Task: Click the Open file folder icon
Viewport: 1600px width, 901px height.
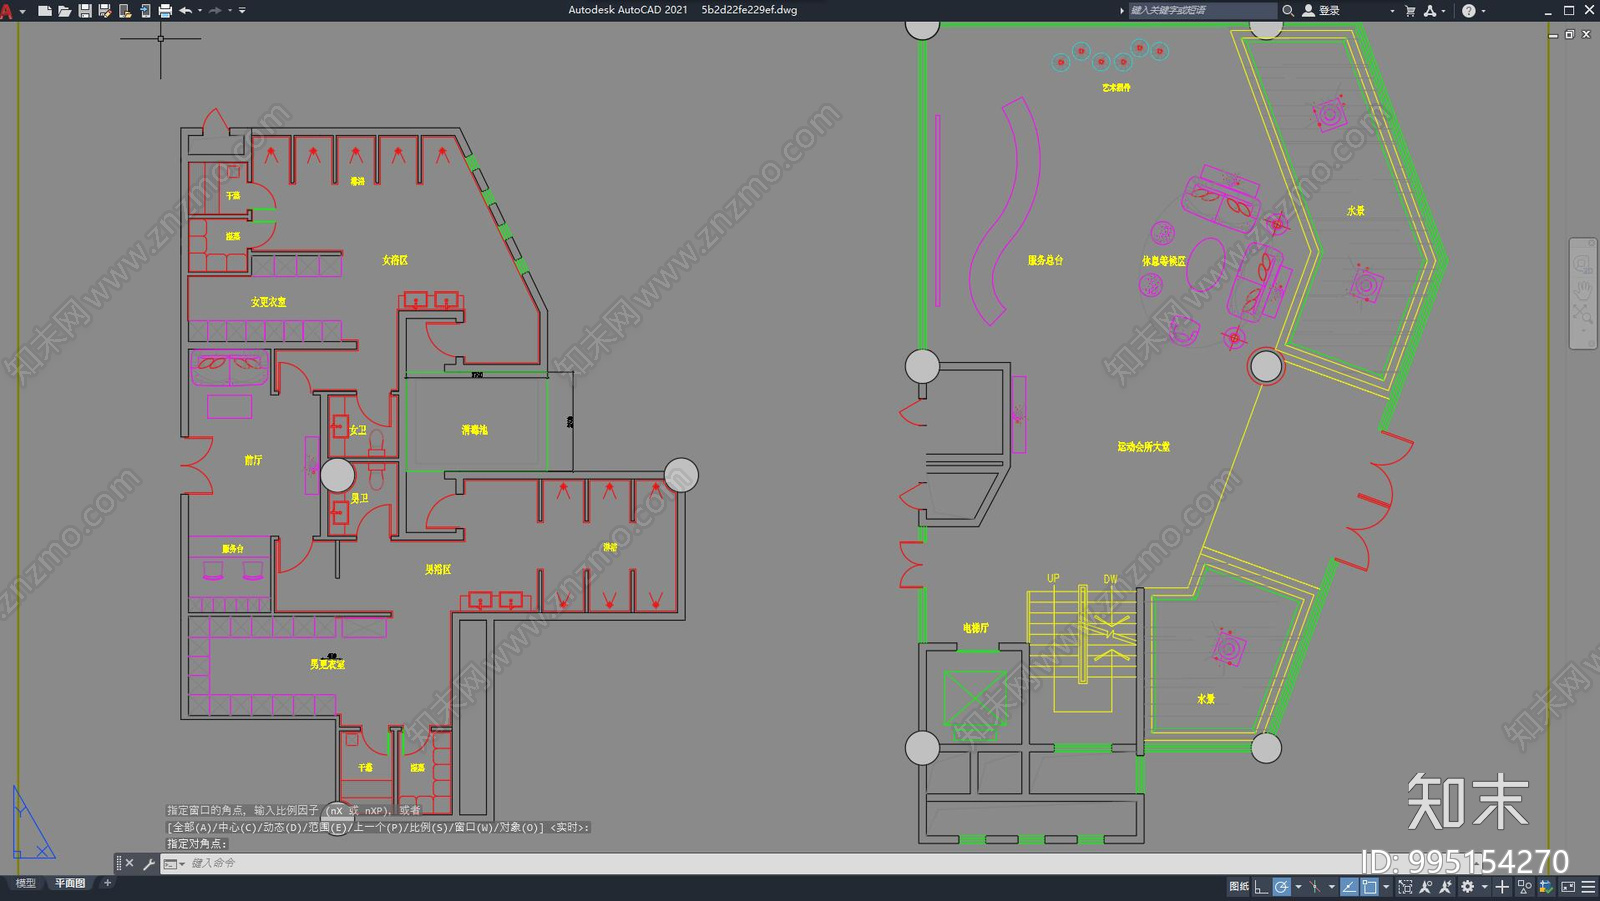Action: pos(64,10)
